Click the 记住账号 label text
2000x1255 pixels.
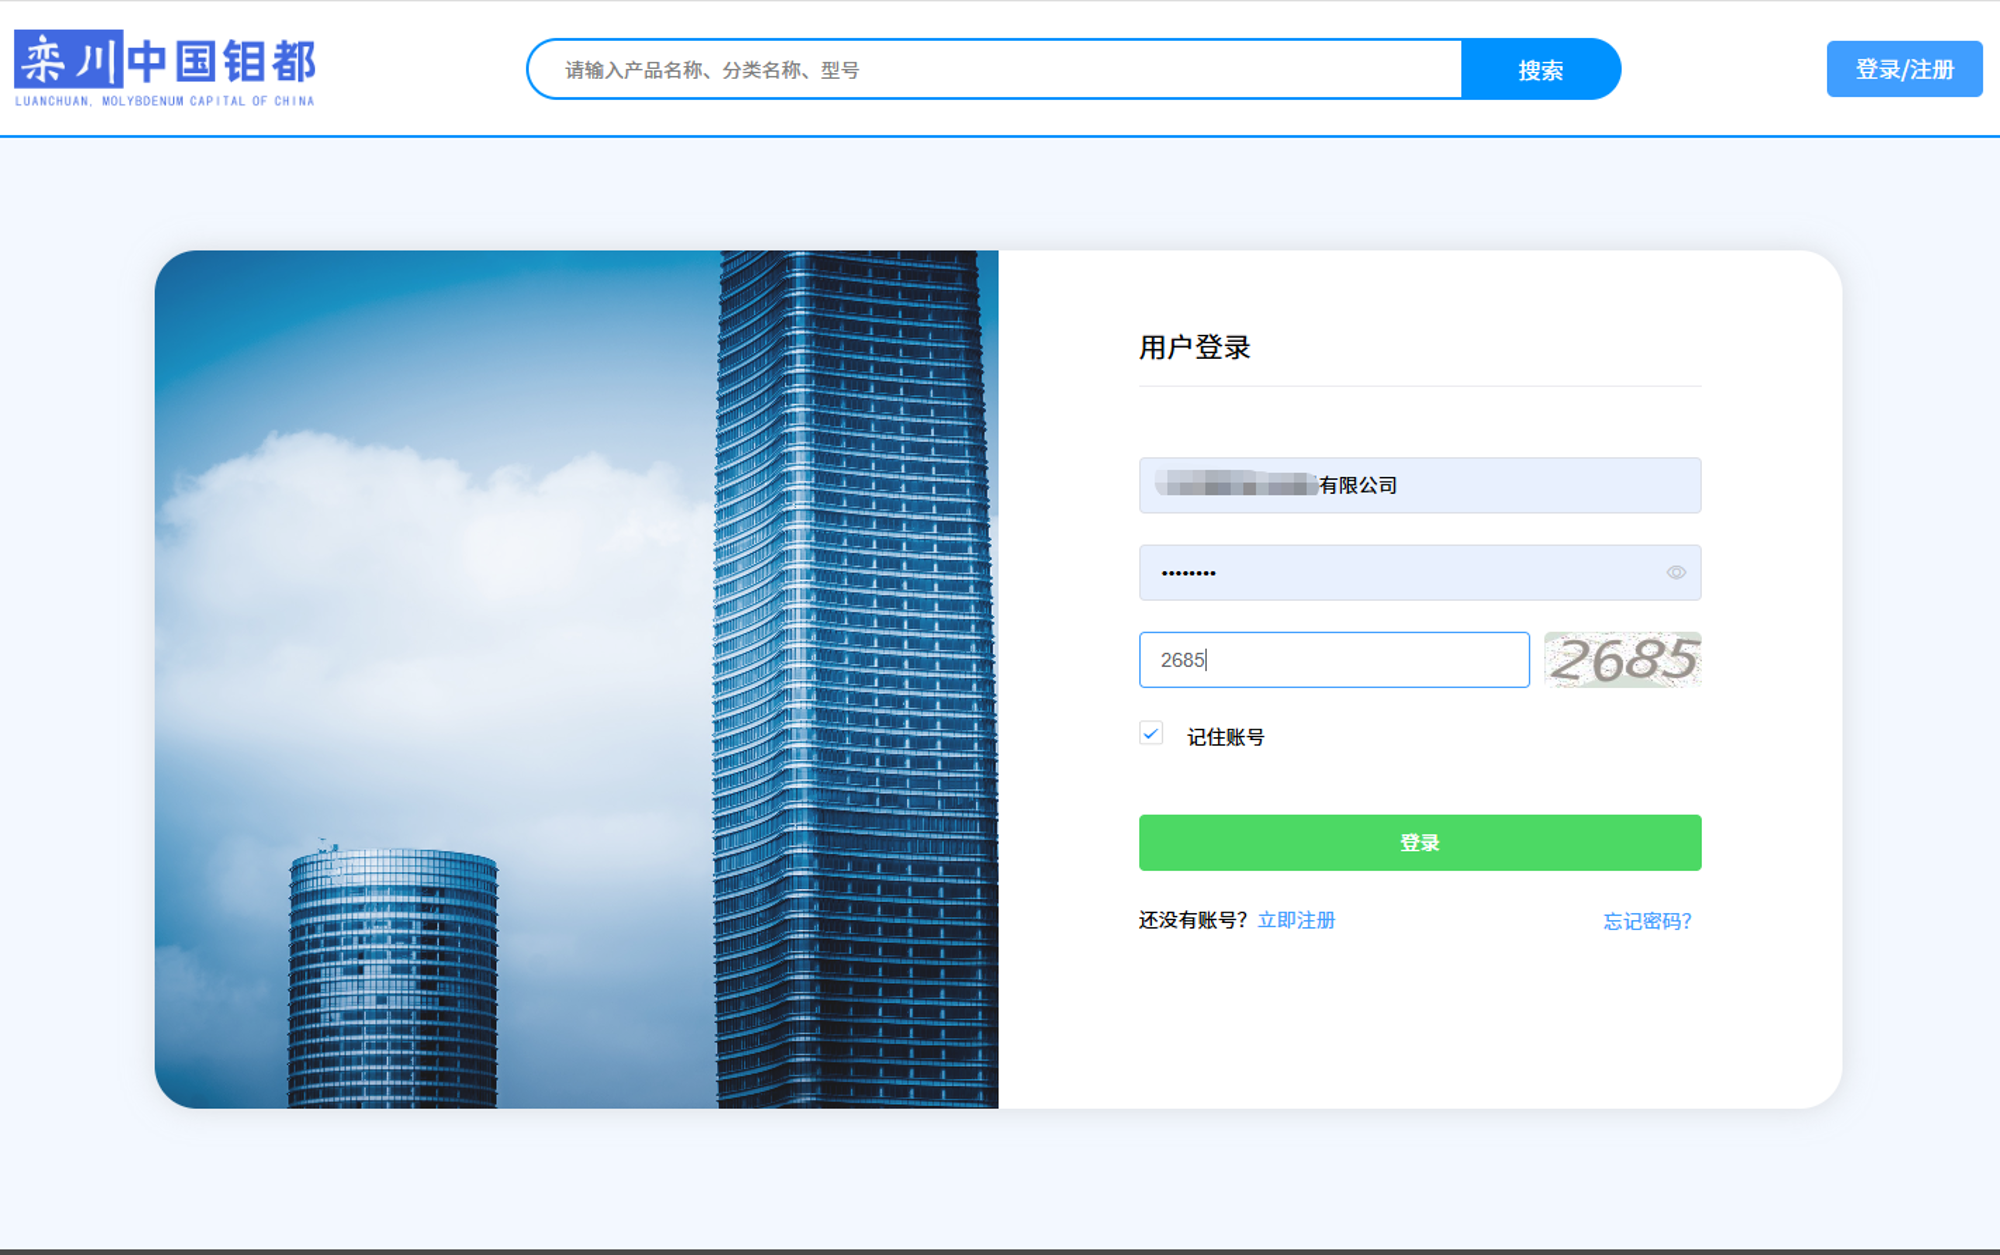[x=1225, y=737]
